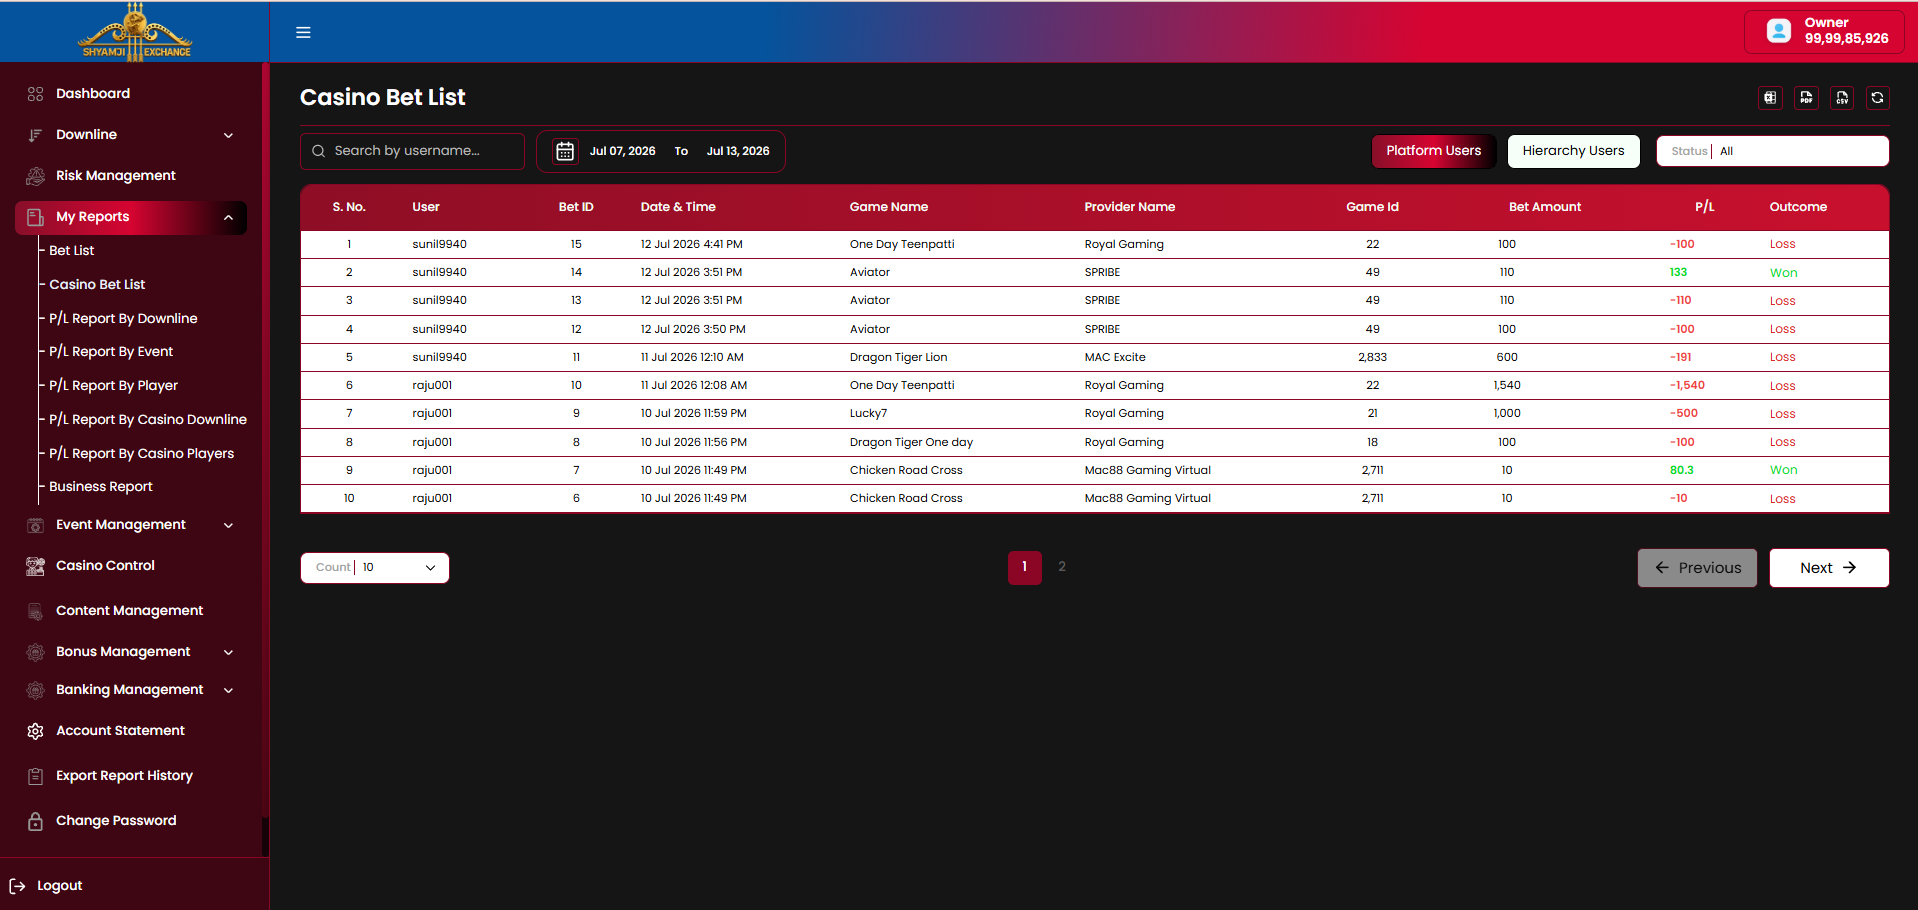Jump to pagination page 2
This screenshot has width=1918, height=910.
[1062, 567]
